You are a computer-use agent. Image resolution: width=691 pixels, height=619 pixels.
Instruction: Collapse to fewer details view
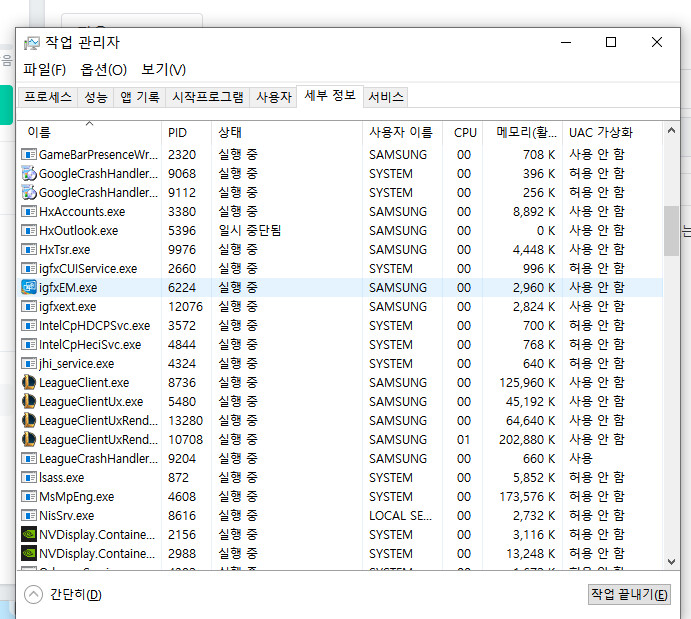tap(64, 595)
